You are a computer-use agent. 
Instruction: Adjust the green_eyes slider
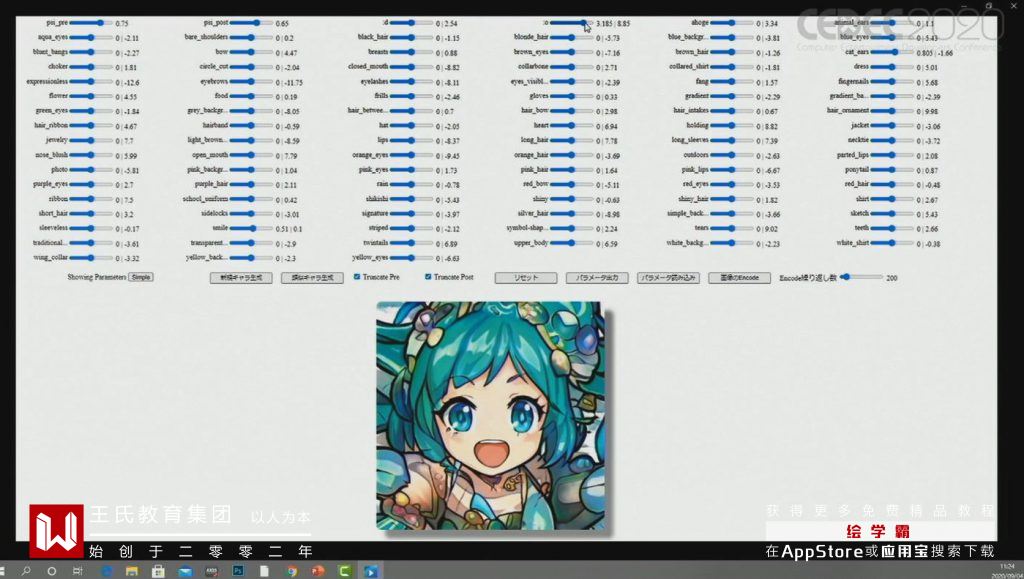pyautogui.click(x=91, y=111)
